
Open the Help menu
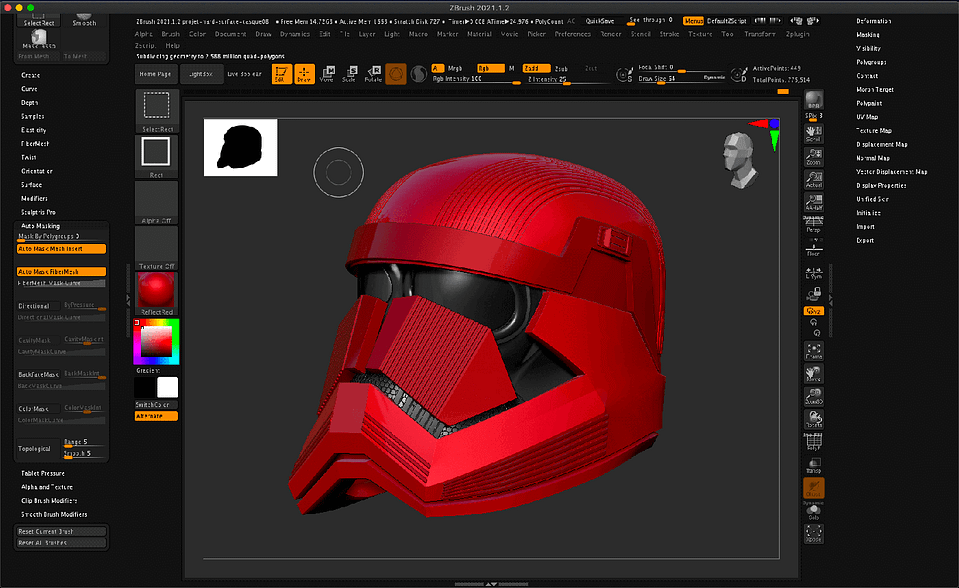172,46
